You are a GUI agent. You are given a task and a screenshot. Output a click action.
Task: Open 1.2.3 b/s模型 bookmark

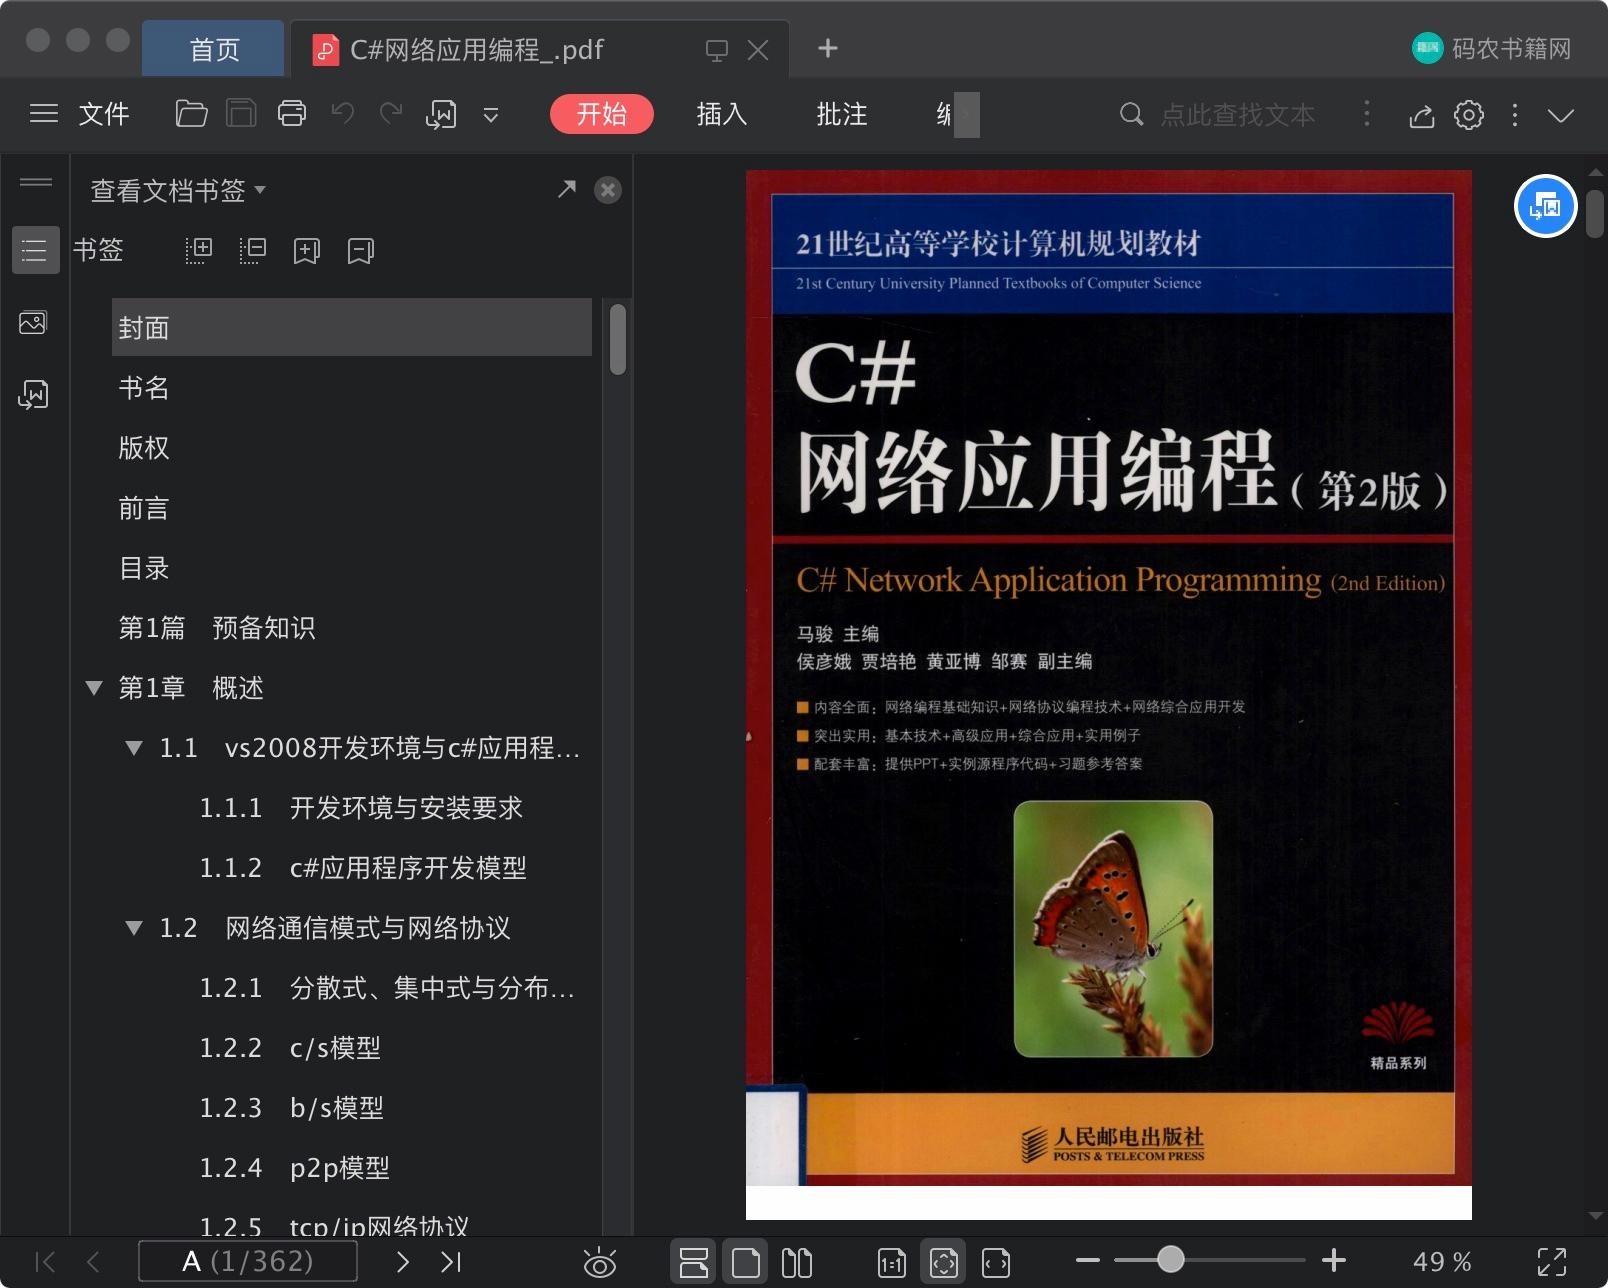(291, 1108)
